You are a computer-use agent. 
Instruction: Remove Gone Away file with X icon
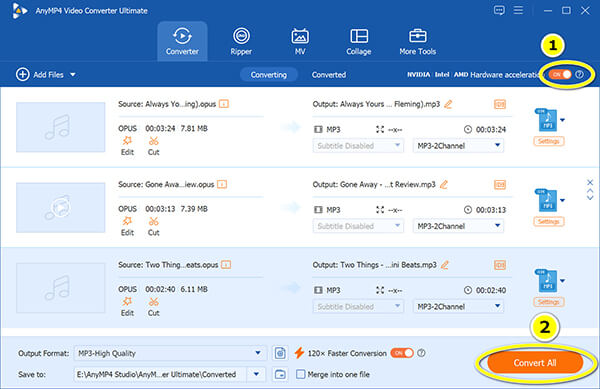click(590, 182)
